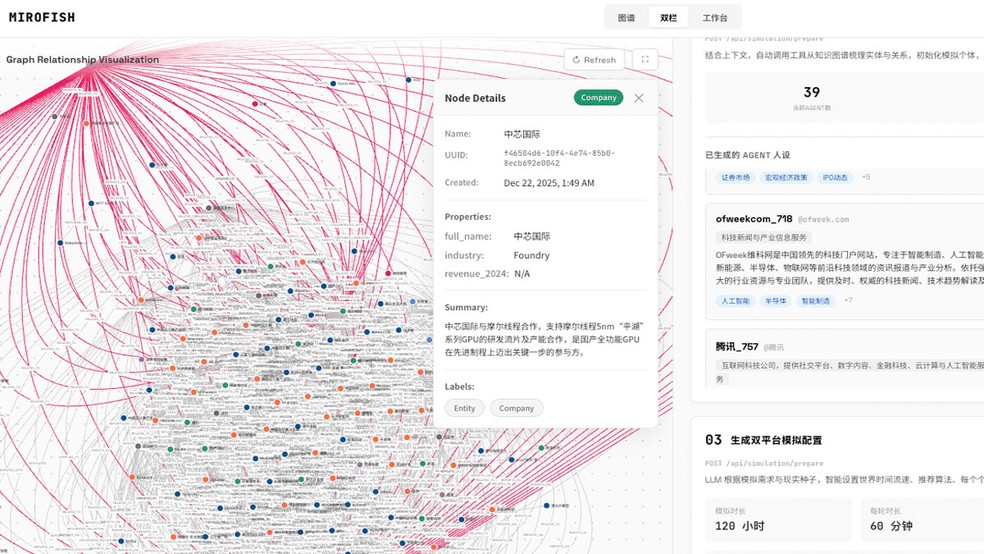This screenshot has width=984, height=554.
Task: Click the 120 小时 simulation duration value
Action: (740, 526)
